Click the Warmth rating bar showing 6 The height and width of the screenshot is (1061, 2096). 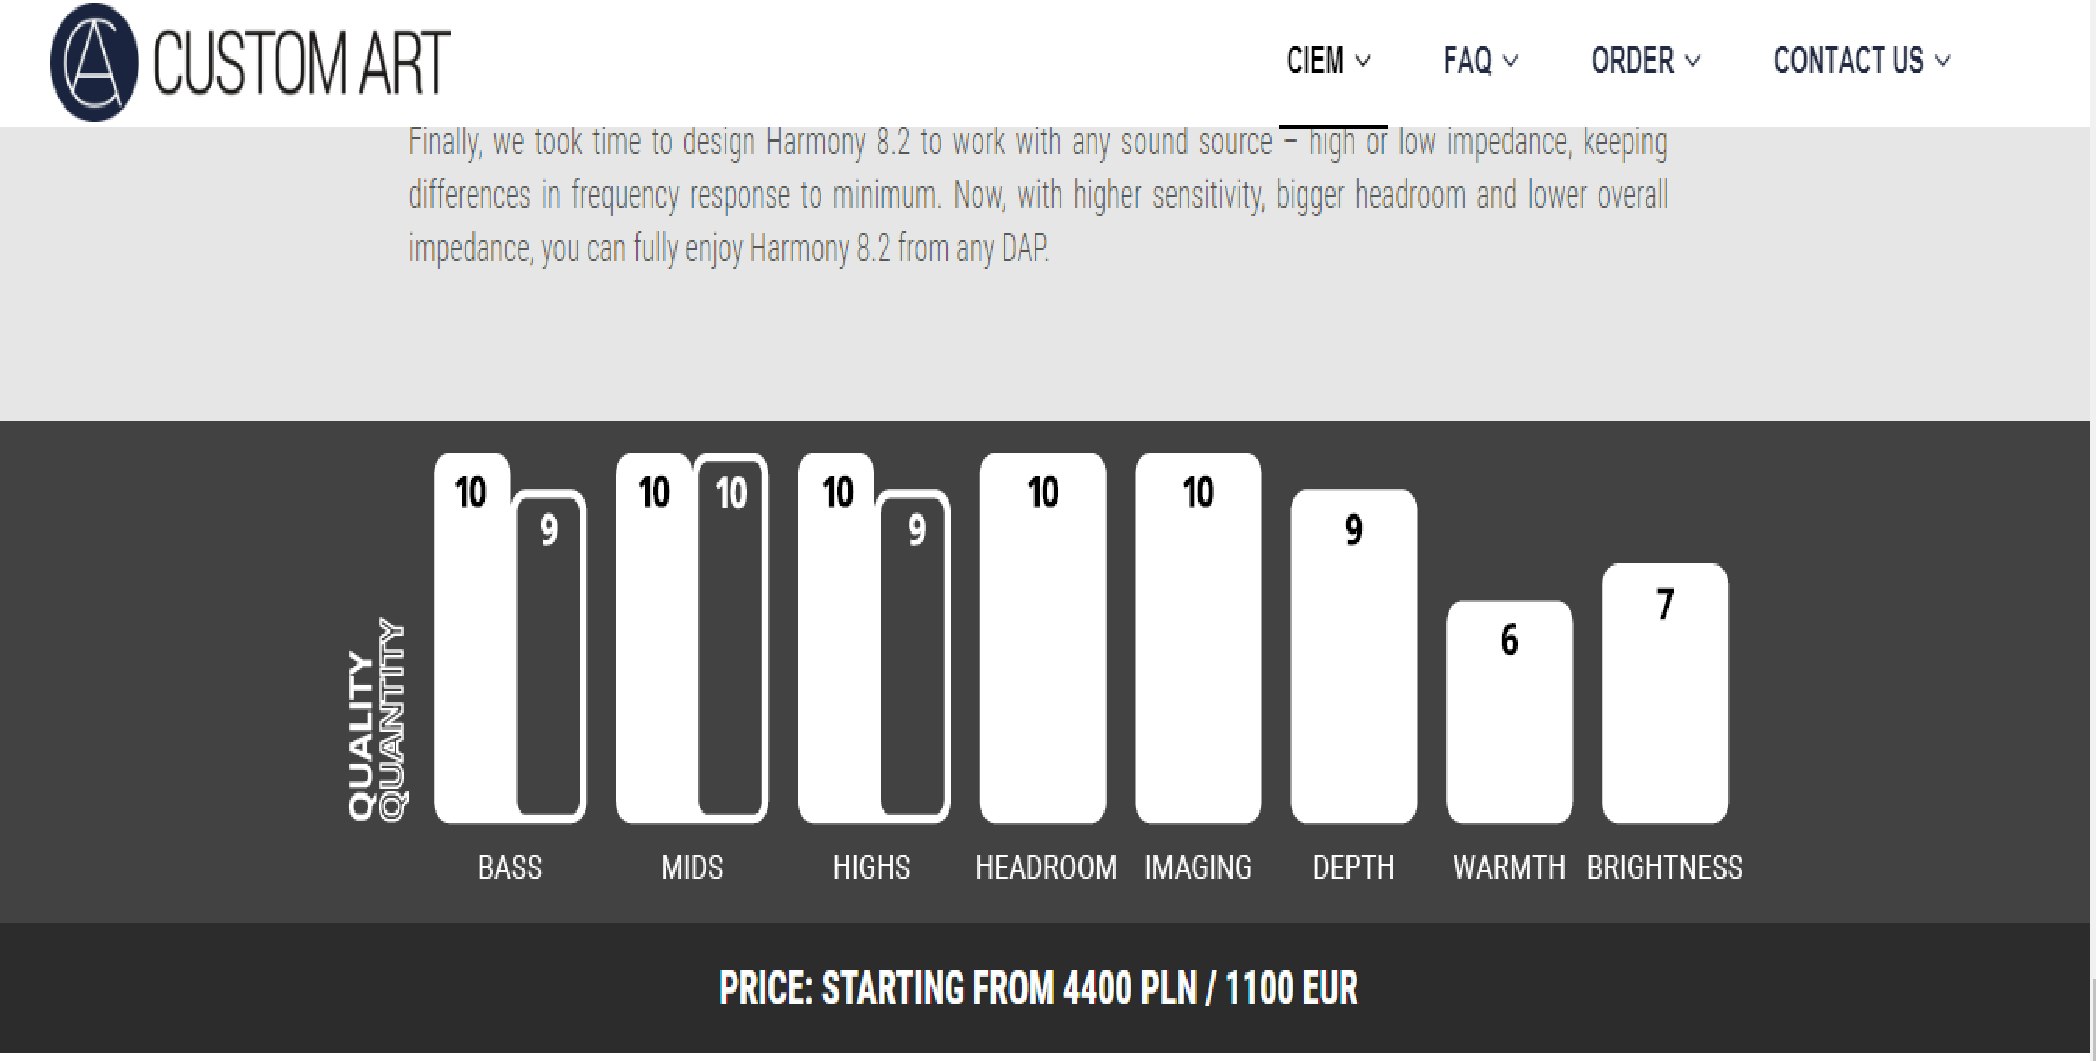point(1509,712)
